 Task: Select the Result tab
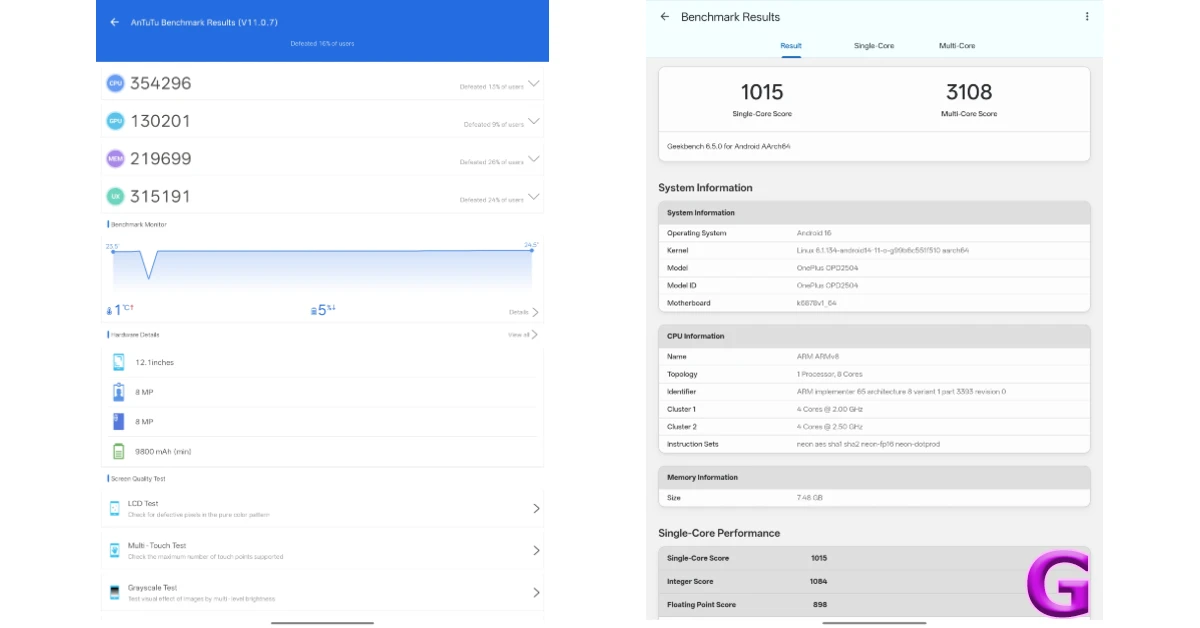pyautogui.click(x=791, y=46)
